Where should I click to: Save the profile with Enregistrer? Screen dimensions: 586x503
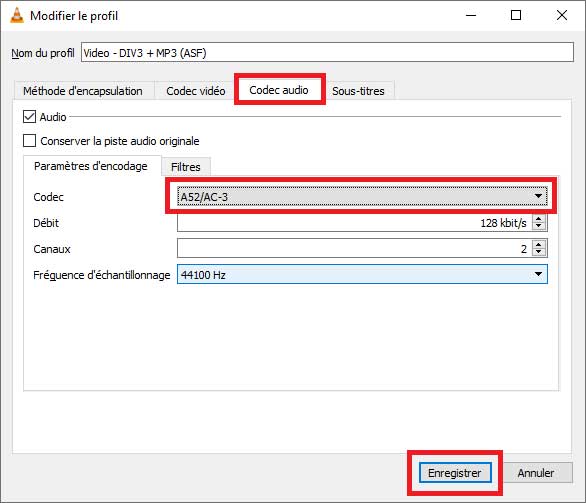click(455, 473)
